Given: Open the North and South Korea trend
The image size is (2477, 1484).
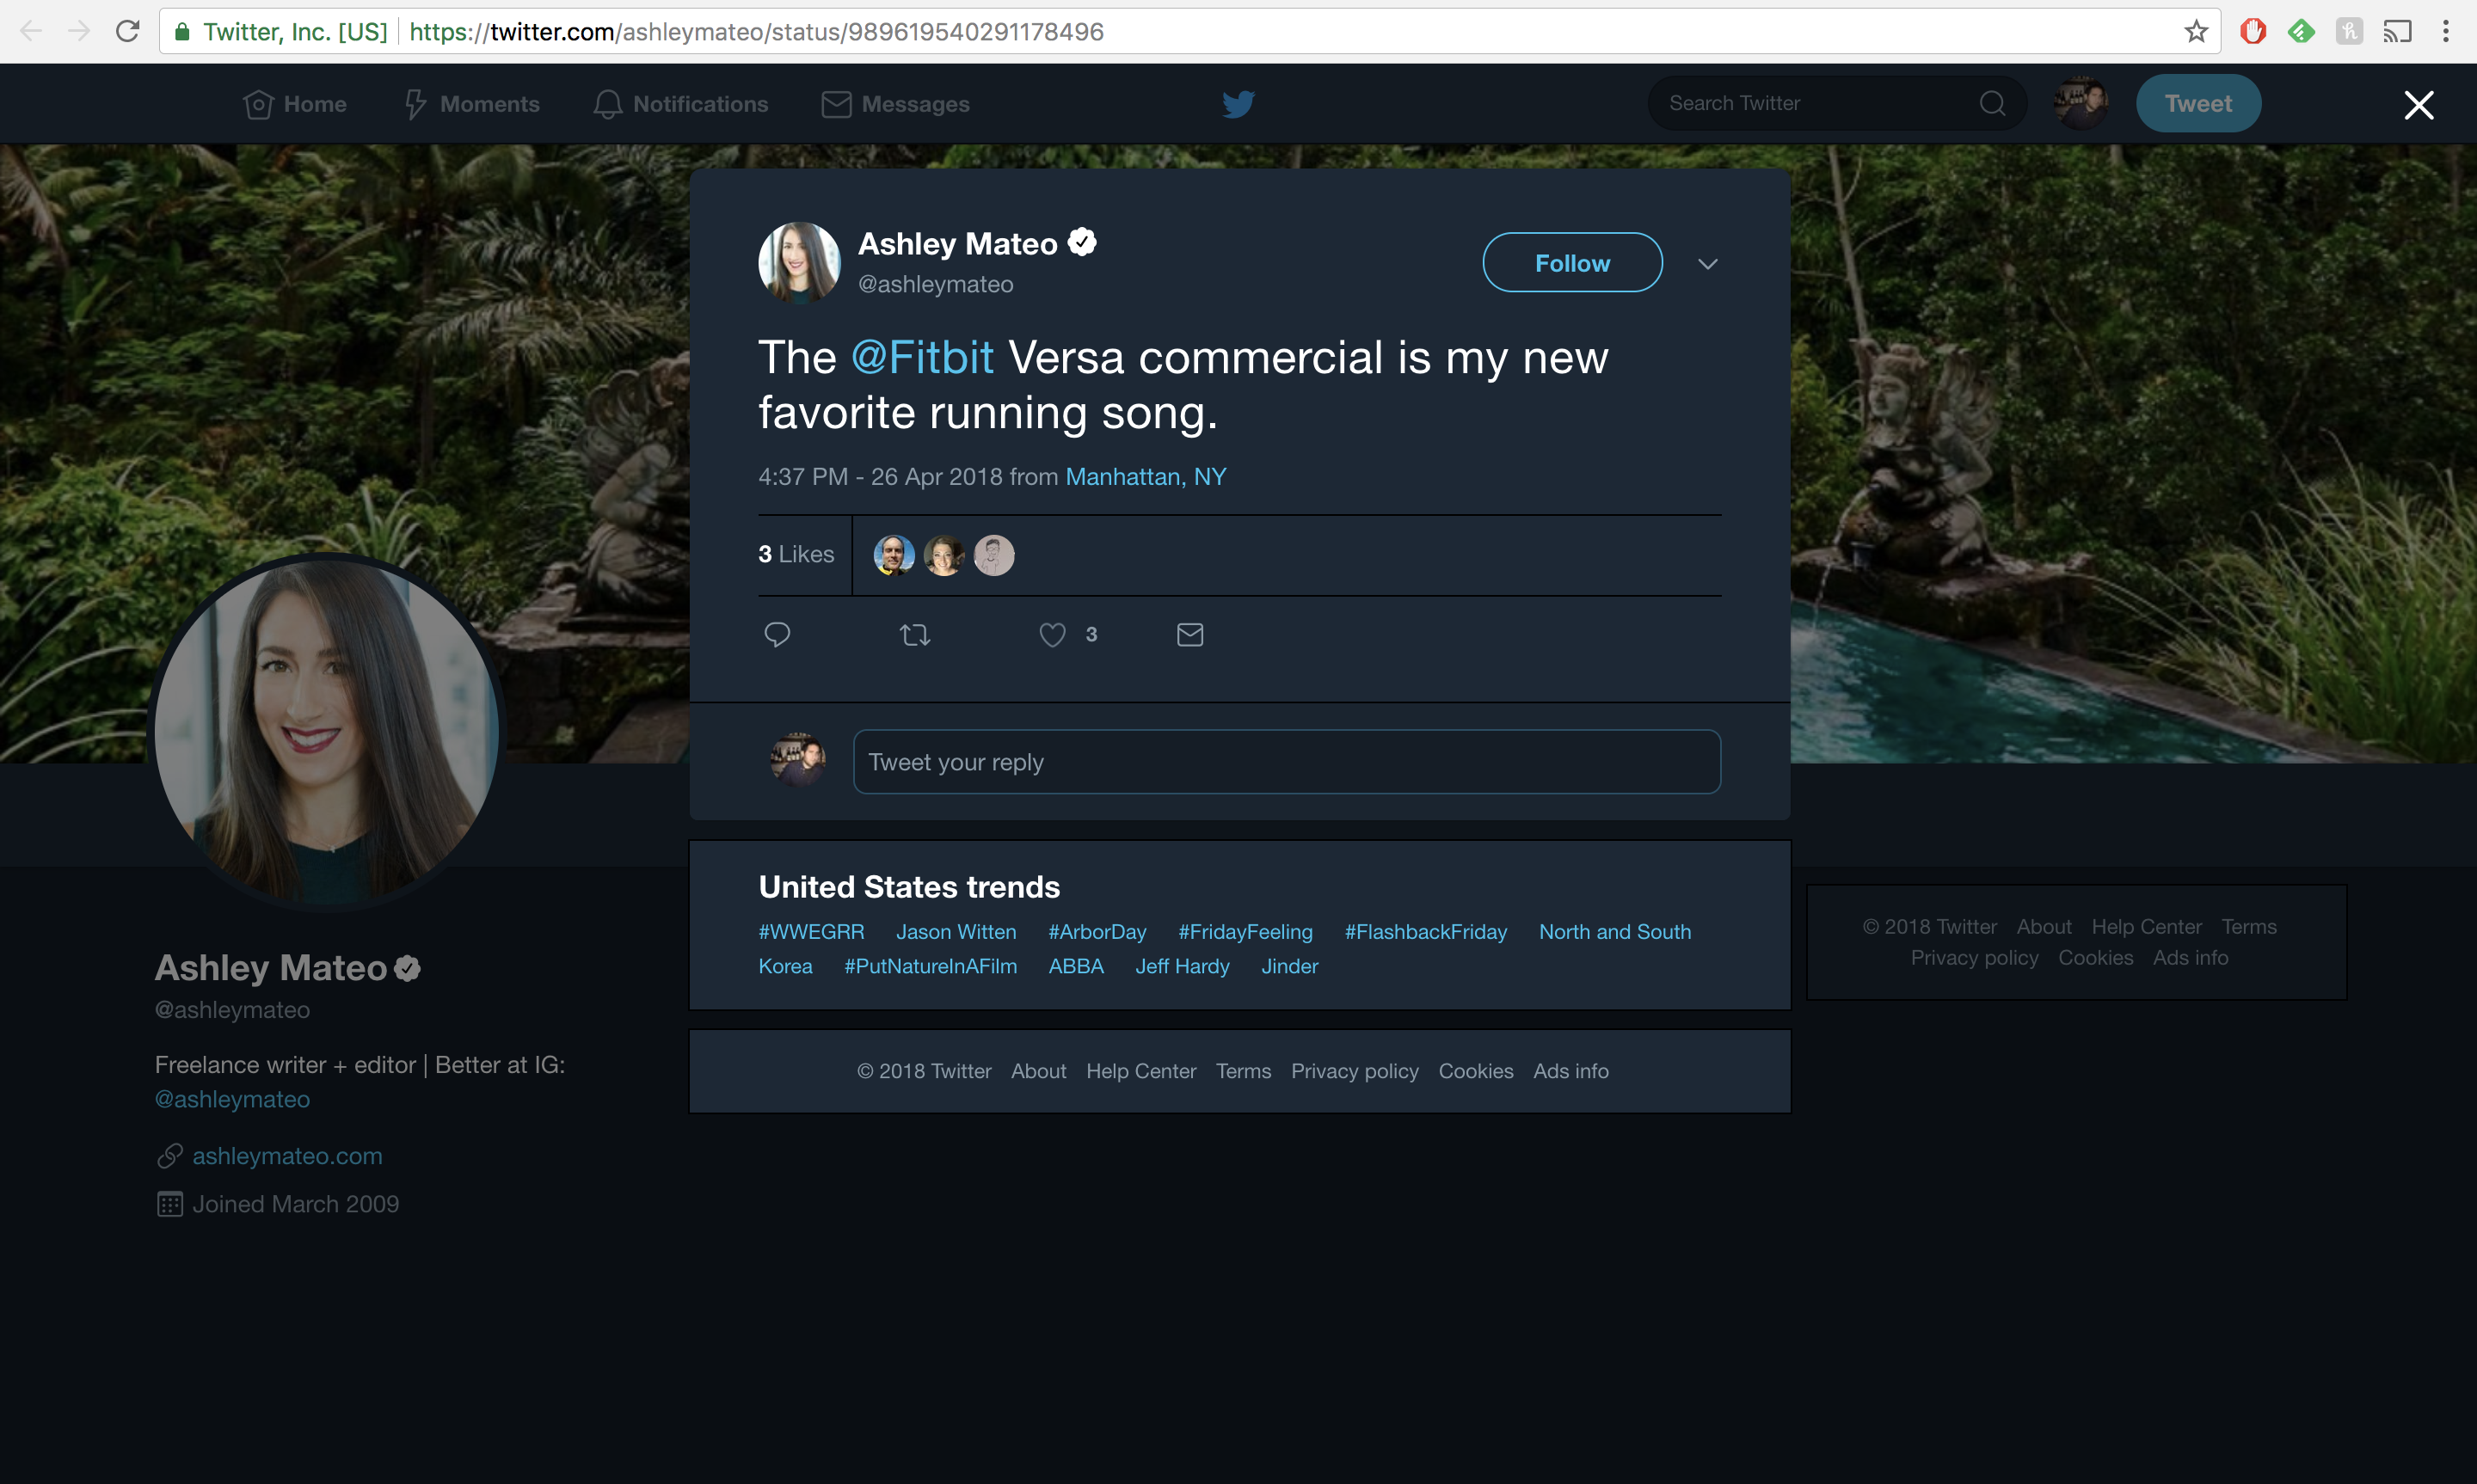Looking at the screenshot, I should pos(1615,932).
